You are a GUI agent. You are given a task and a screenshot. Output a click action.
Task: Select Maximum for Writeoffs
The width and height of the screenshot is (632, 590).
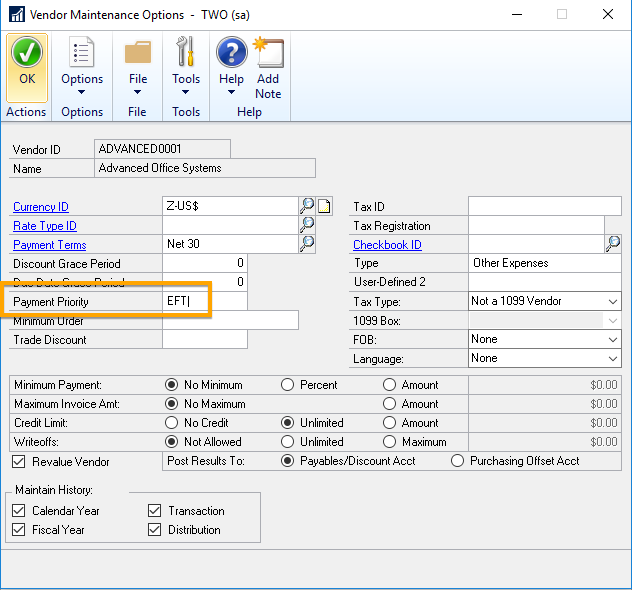(389, 442)
